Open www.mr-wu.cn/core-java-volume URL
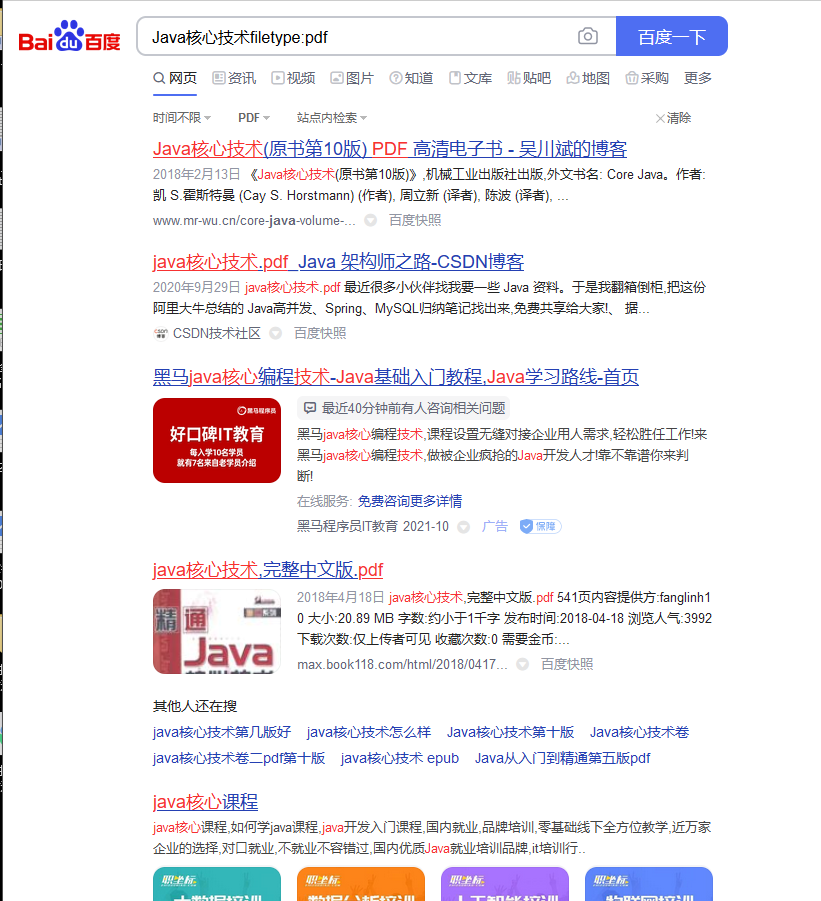This screenshot has height=901, width=821. (x=254, y=221)
